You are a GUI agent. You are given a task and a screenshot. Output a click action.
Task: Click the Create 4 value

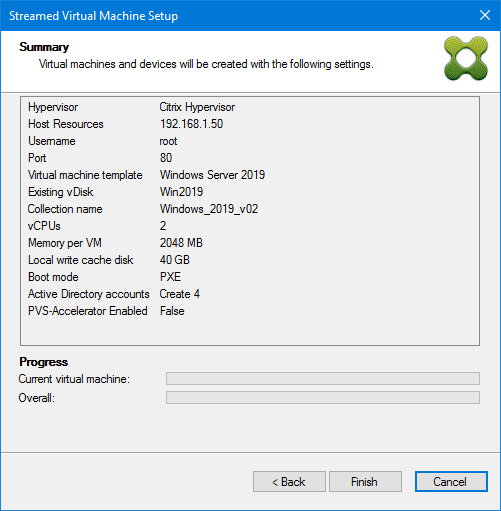(x=180, y=294)
